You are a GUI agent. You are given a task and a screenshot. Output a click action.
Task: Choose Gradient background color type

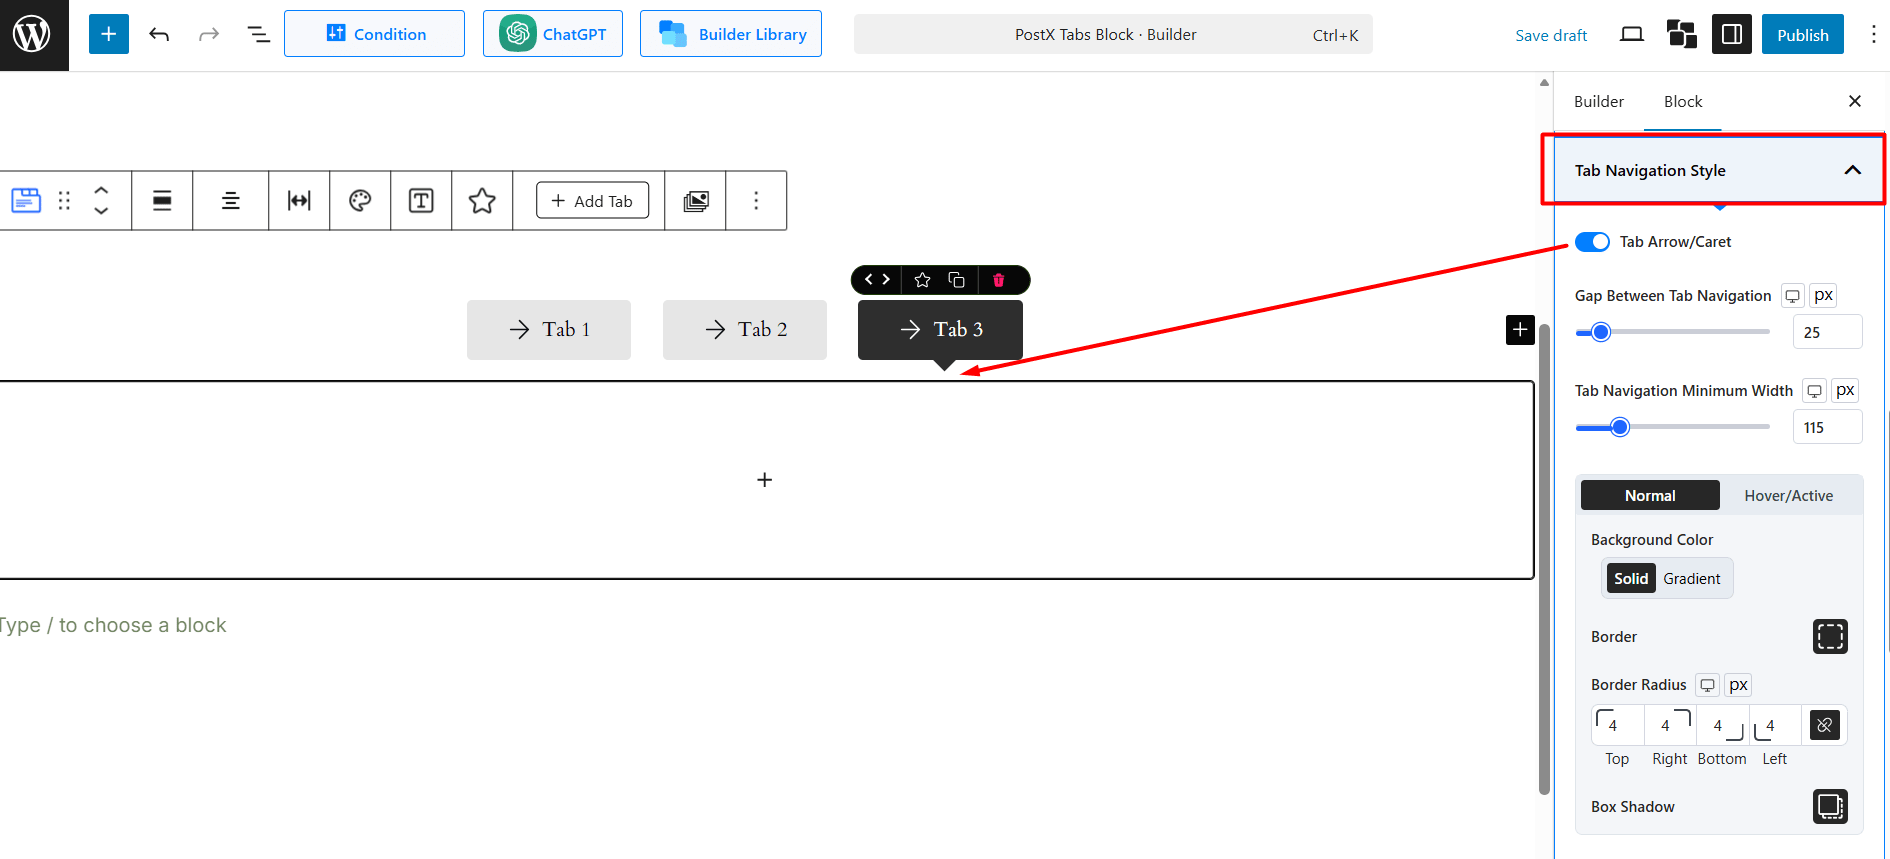[1692, 579]
